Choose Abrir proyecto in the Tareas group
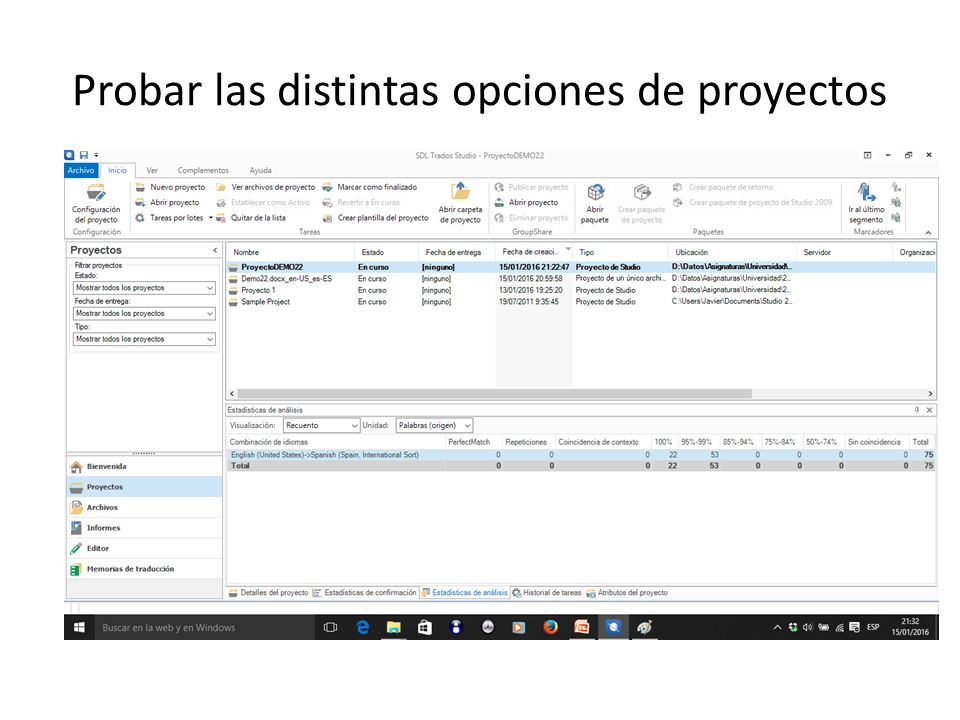 [168, 203]
